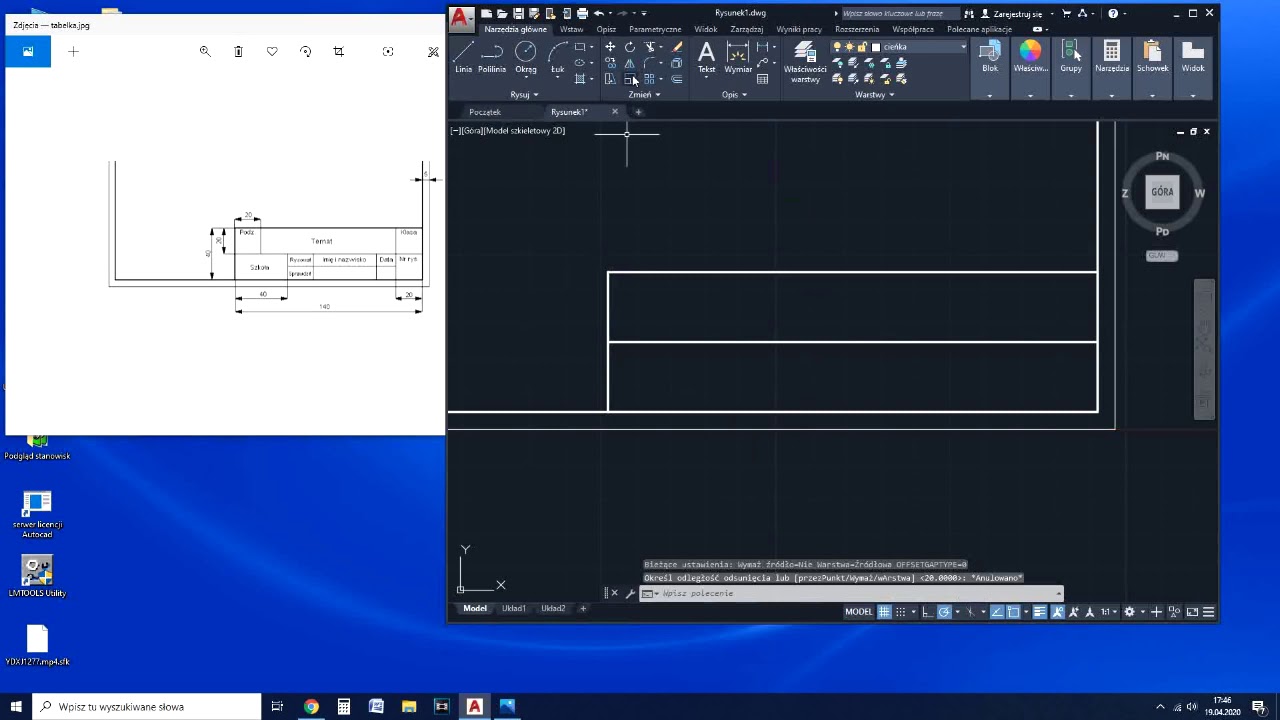
Task: Toggle 2D object snap in status bar
Action: click(x=1013, y=612)
